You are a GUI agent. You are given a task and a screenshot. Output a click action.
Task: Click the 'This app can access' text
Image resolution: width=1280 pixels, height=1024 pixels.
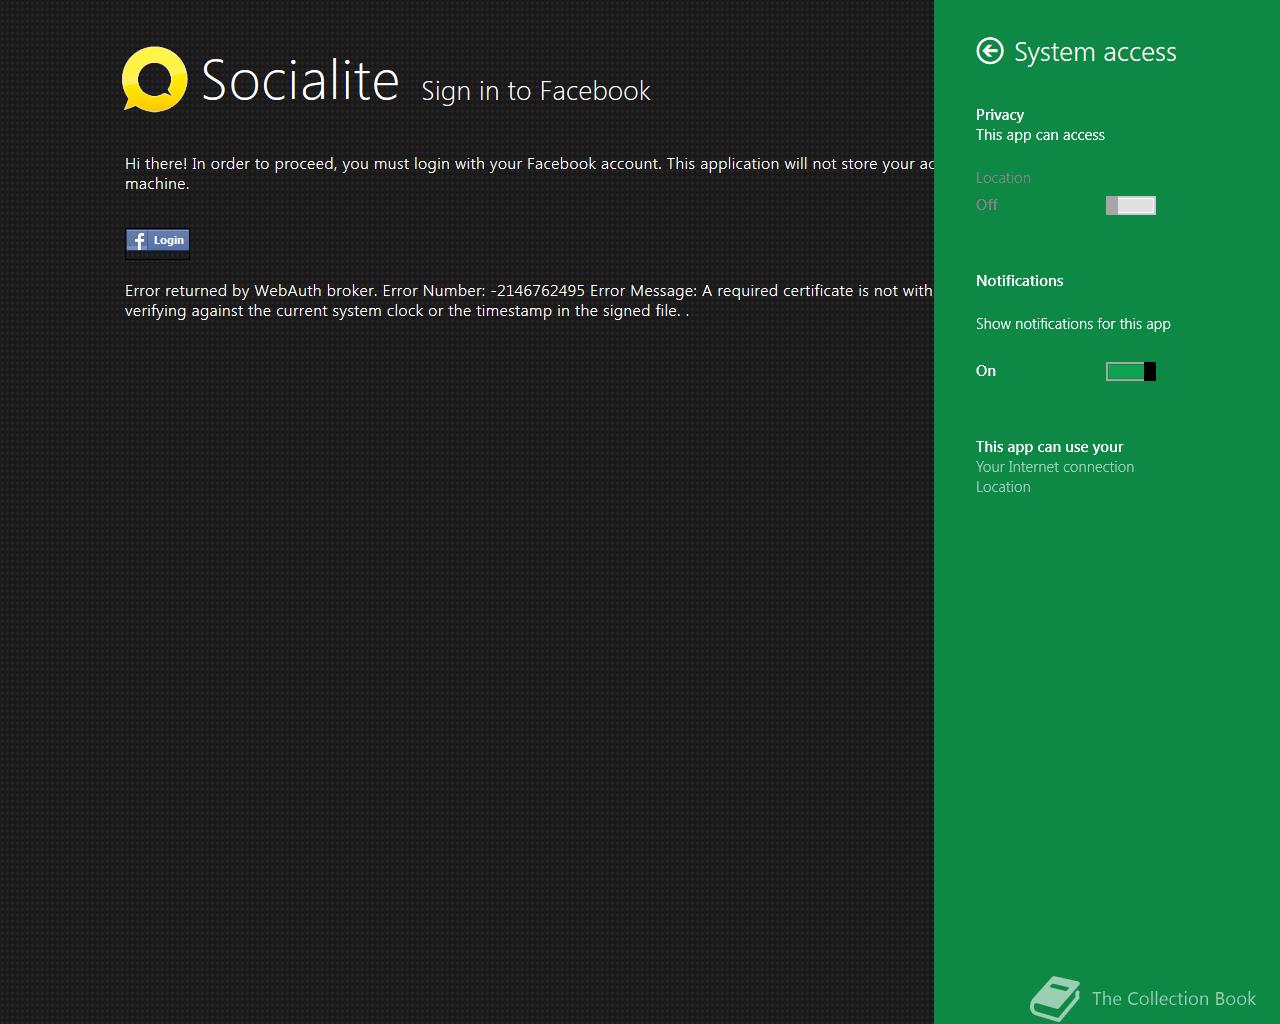point(1040,135)
